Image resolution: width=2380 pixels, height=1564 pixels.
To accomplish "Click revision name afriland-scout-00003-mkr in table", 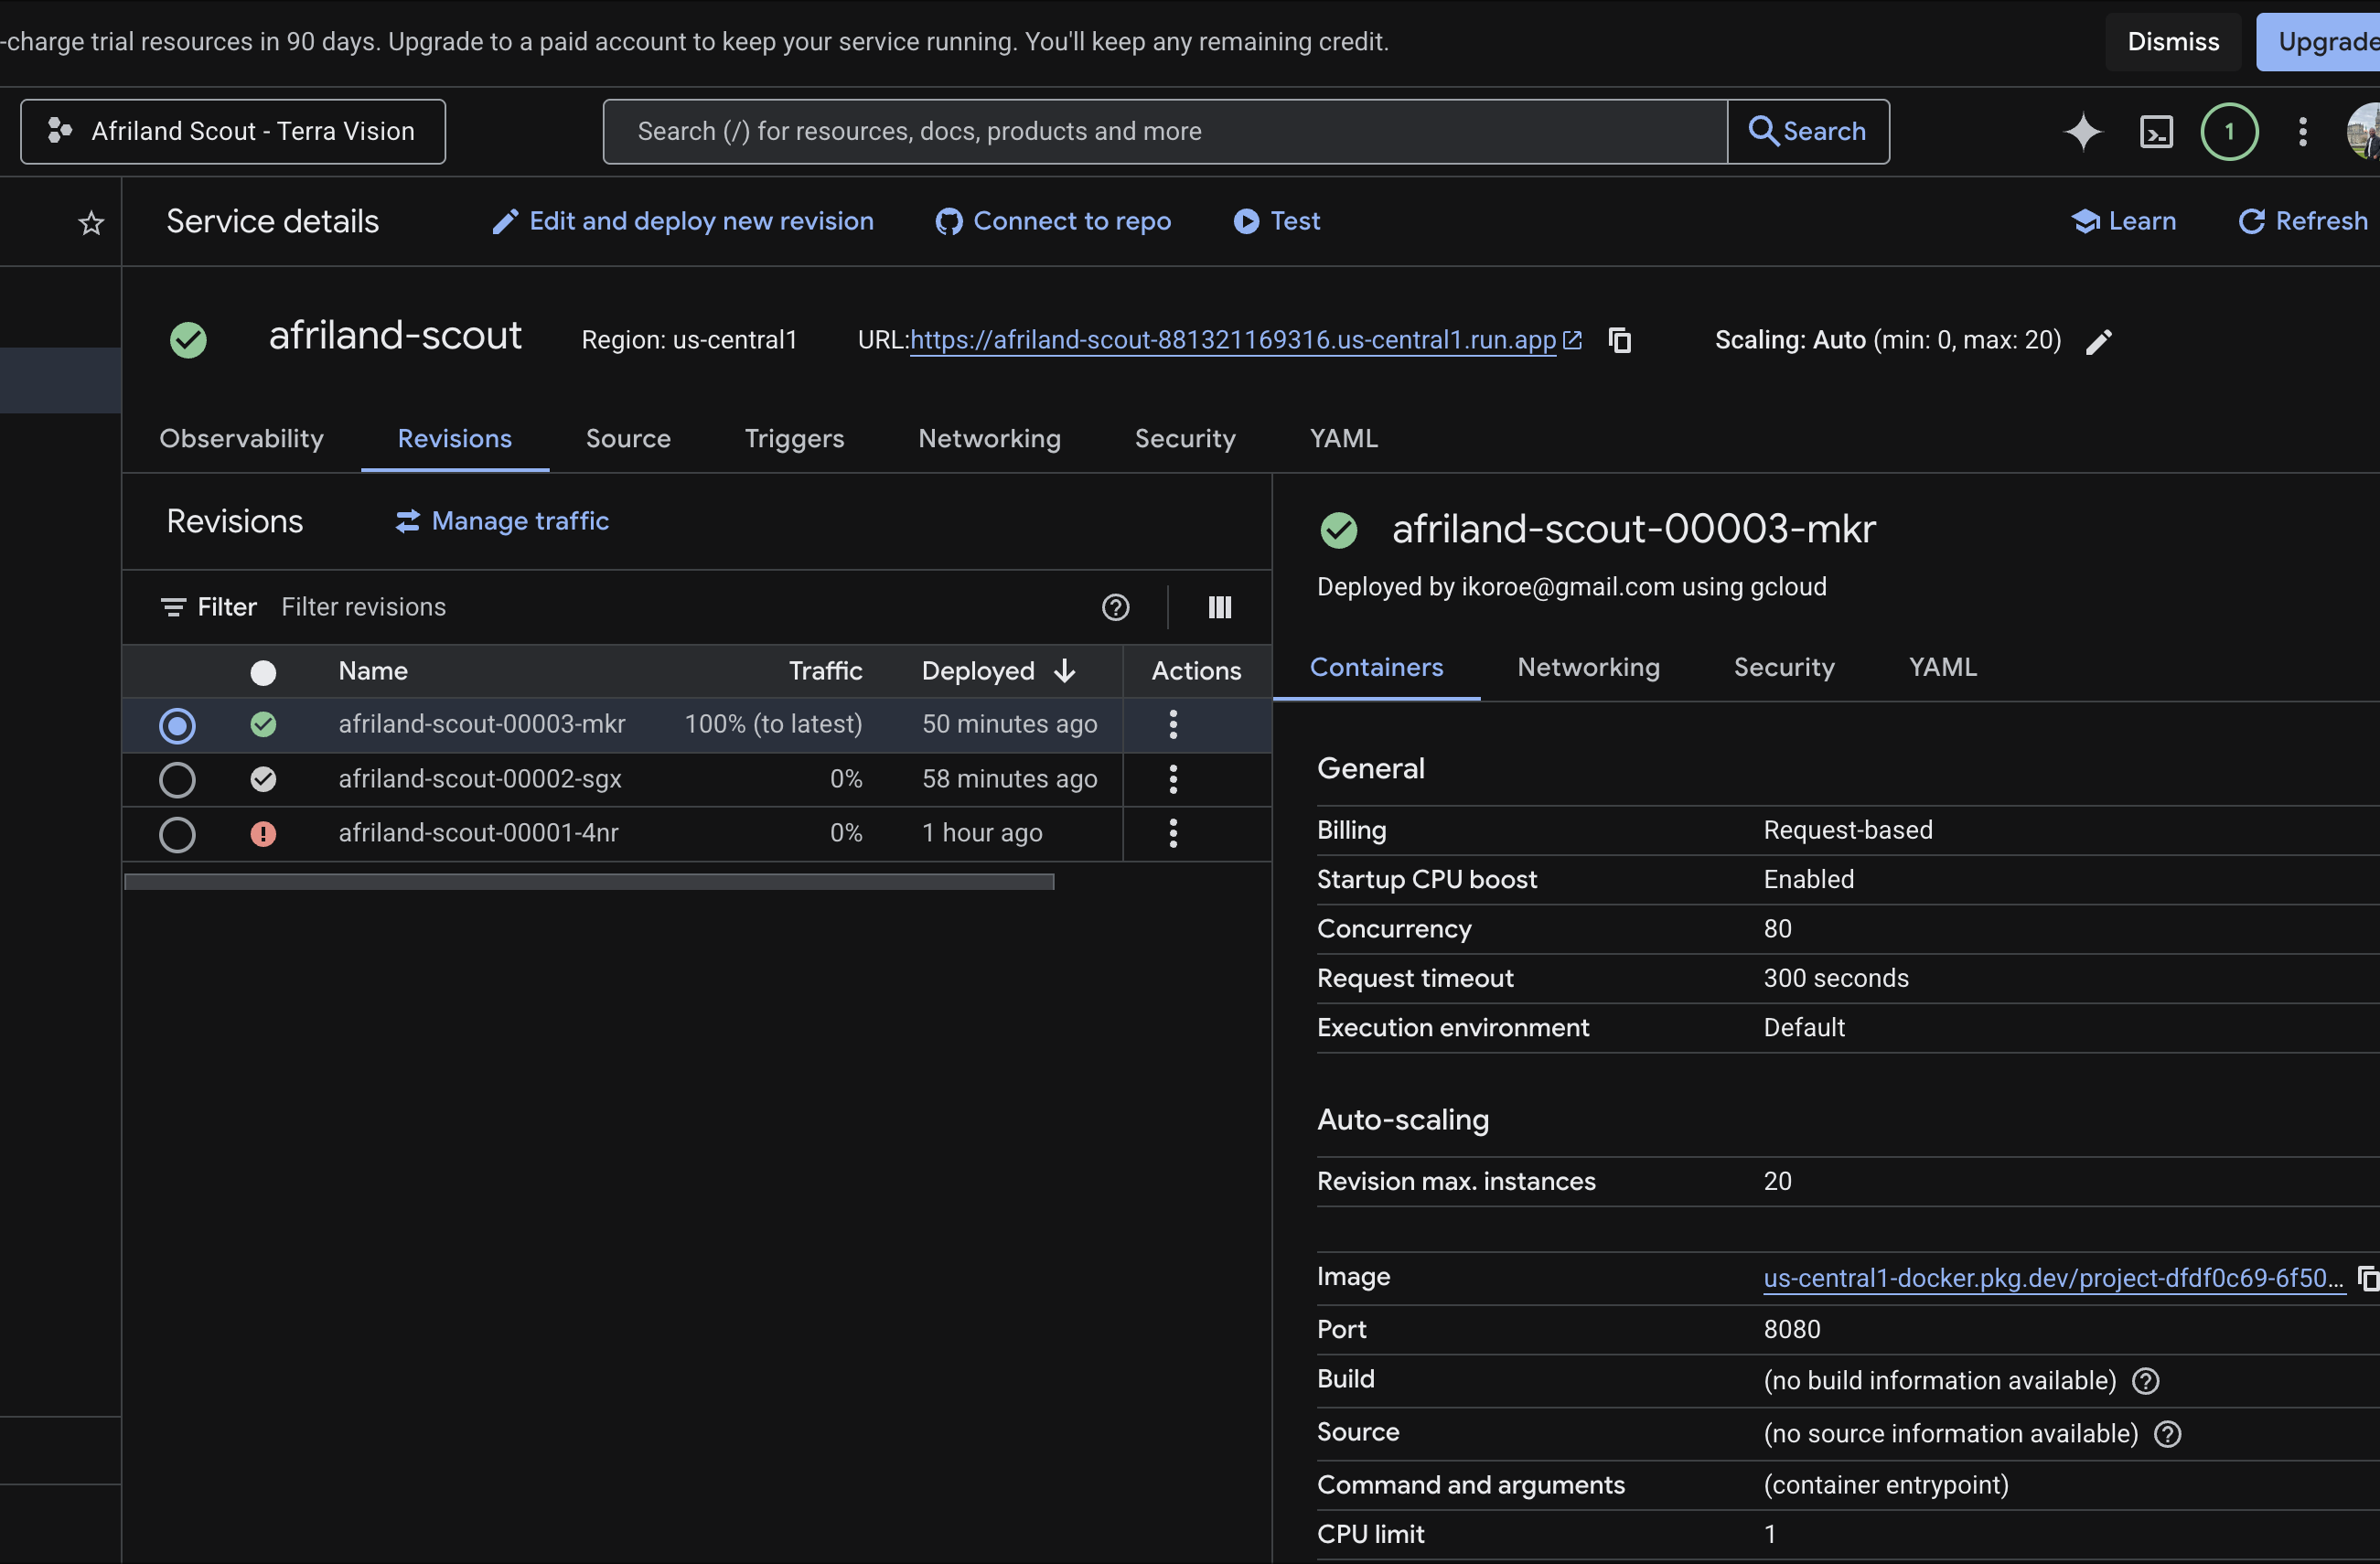I will 482,724.
